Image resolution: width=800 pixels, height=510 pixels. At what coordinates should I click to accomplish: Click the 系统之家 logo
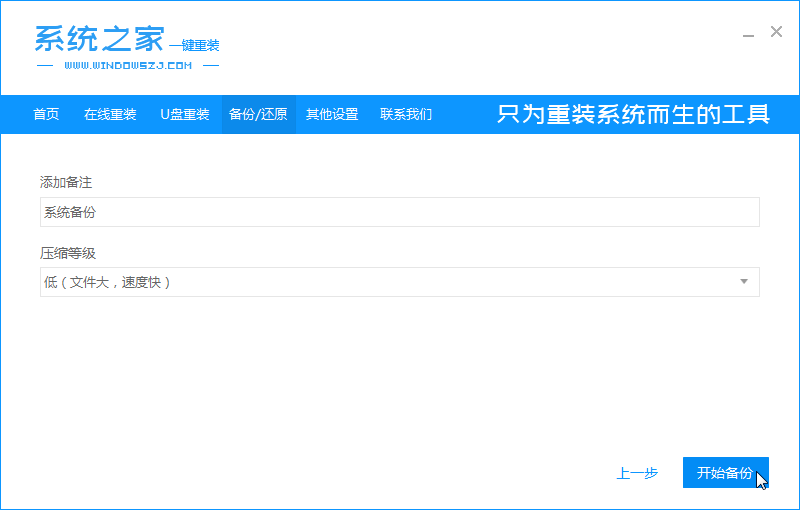click(x=100, y=39)
